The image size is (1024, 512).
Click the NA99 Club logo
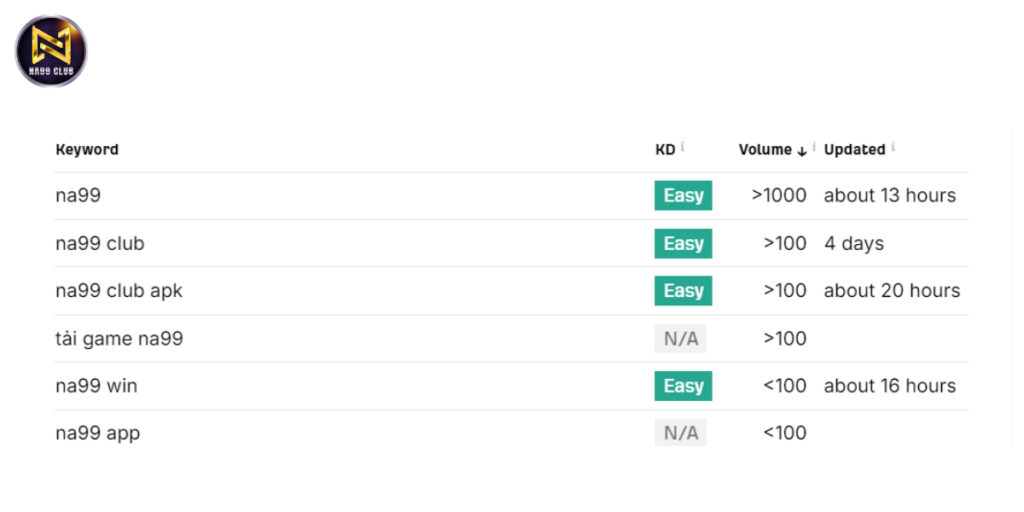tap(51, 51)
